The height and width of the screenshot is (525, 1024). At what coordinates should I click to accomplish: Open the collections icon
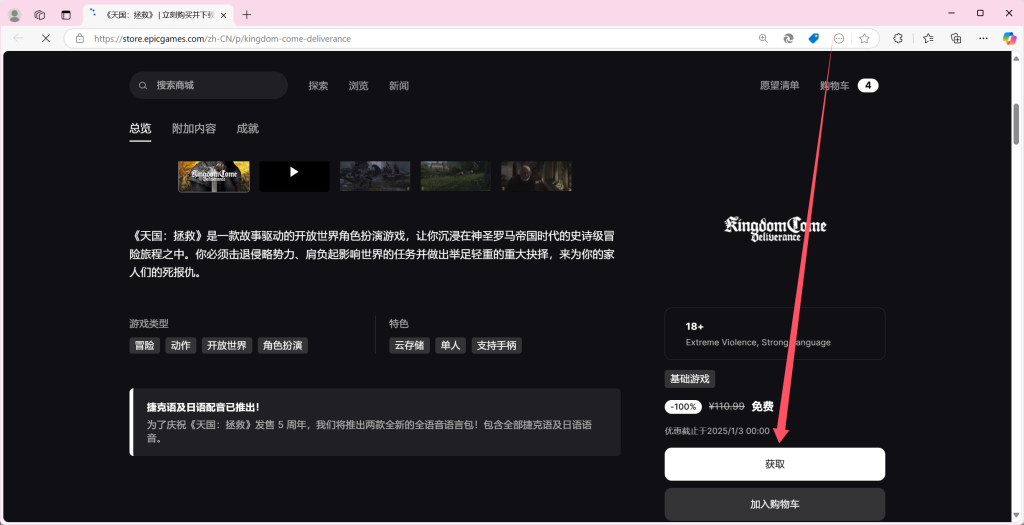(x=956, y=39)
